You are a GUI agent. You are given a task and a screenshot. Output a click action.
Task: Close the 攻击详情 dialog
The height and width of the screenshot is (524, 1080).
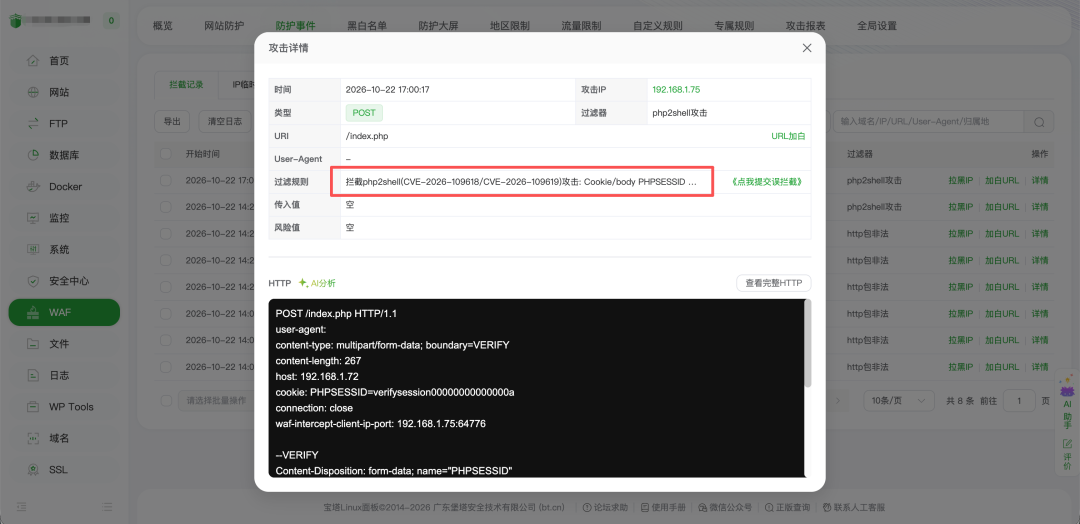click(x=807, y=48)
